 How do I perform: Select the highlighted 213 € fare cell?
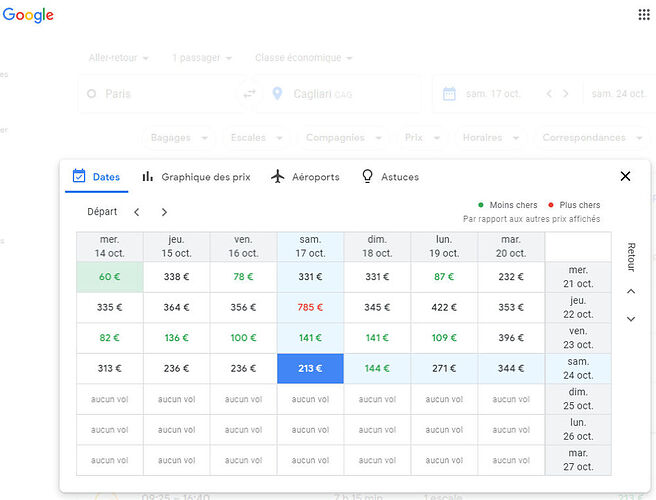tap(310, 369)
